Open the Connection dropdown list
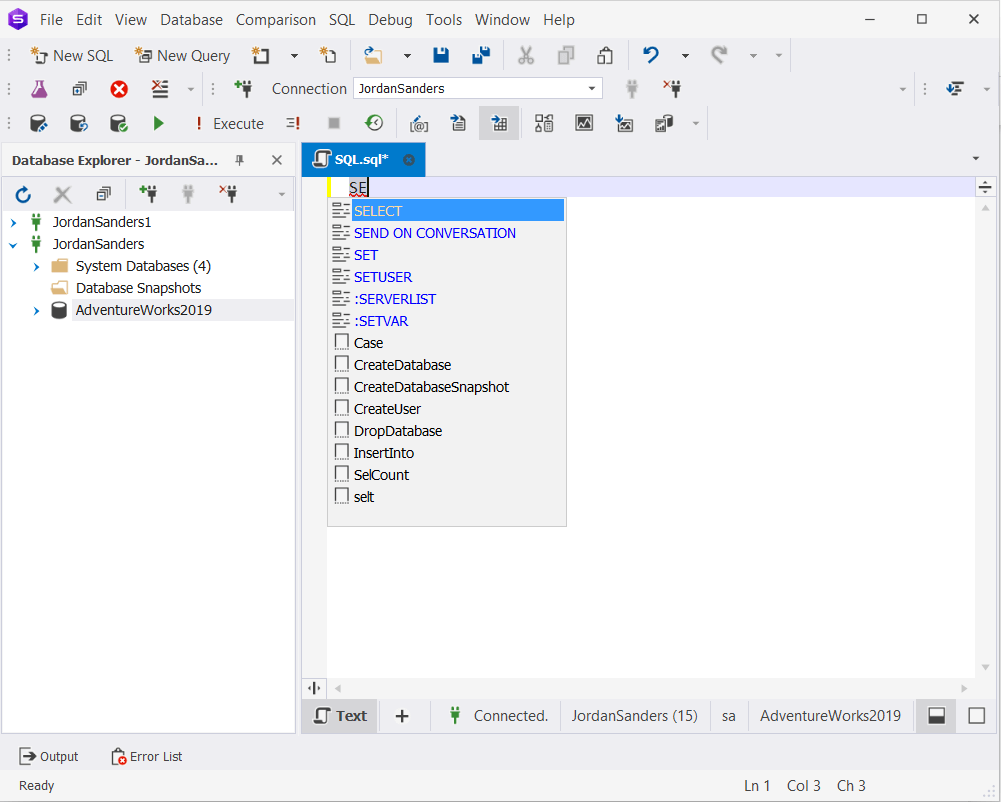1001x802 pixels. click(591, 88)
